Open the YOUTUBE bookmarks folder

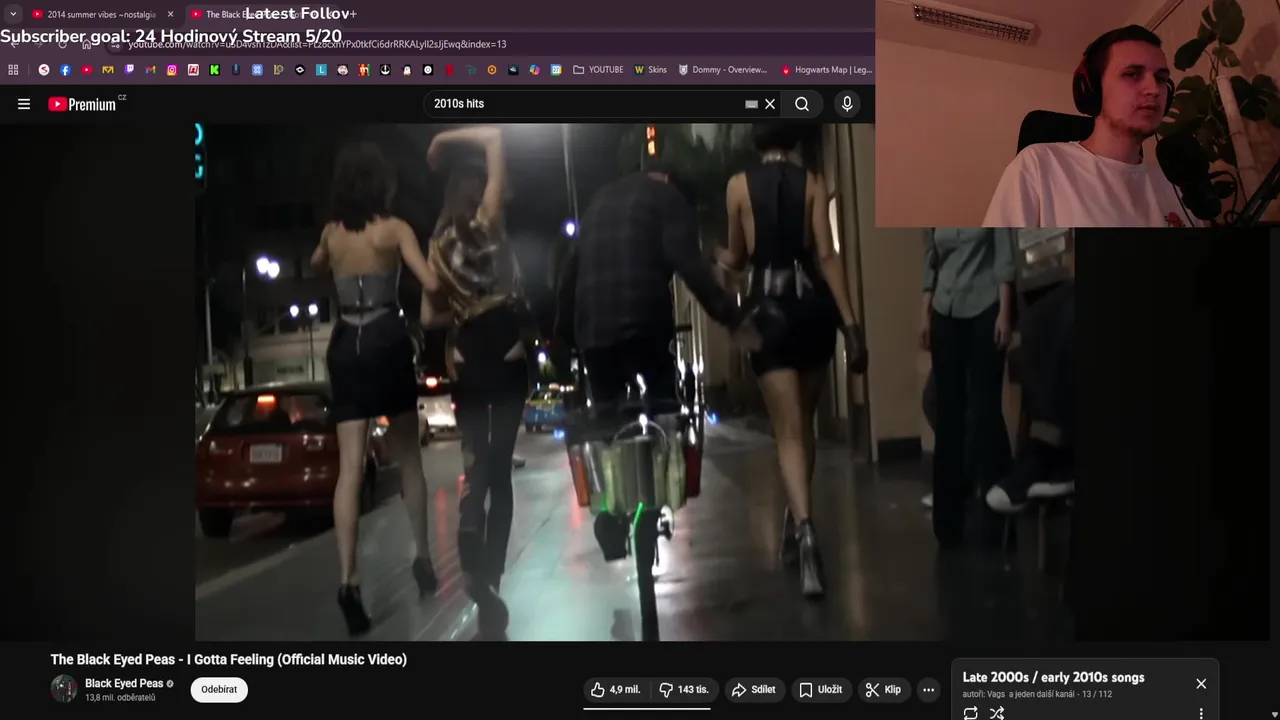(599, 70)
